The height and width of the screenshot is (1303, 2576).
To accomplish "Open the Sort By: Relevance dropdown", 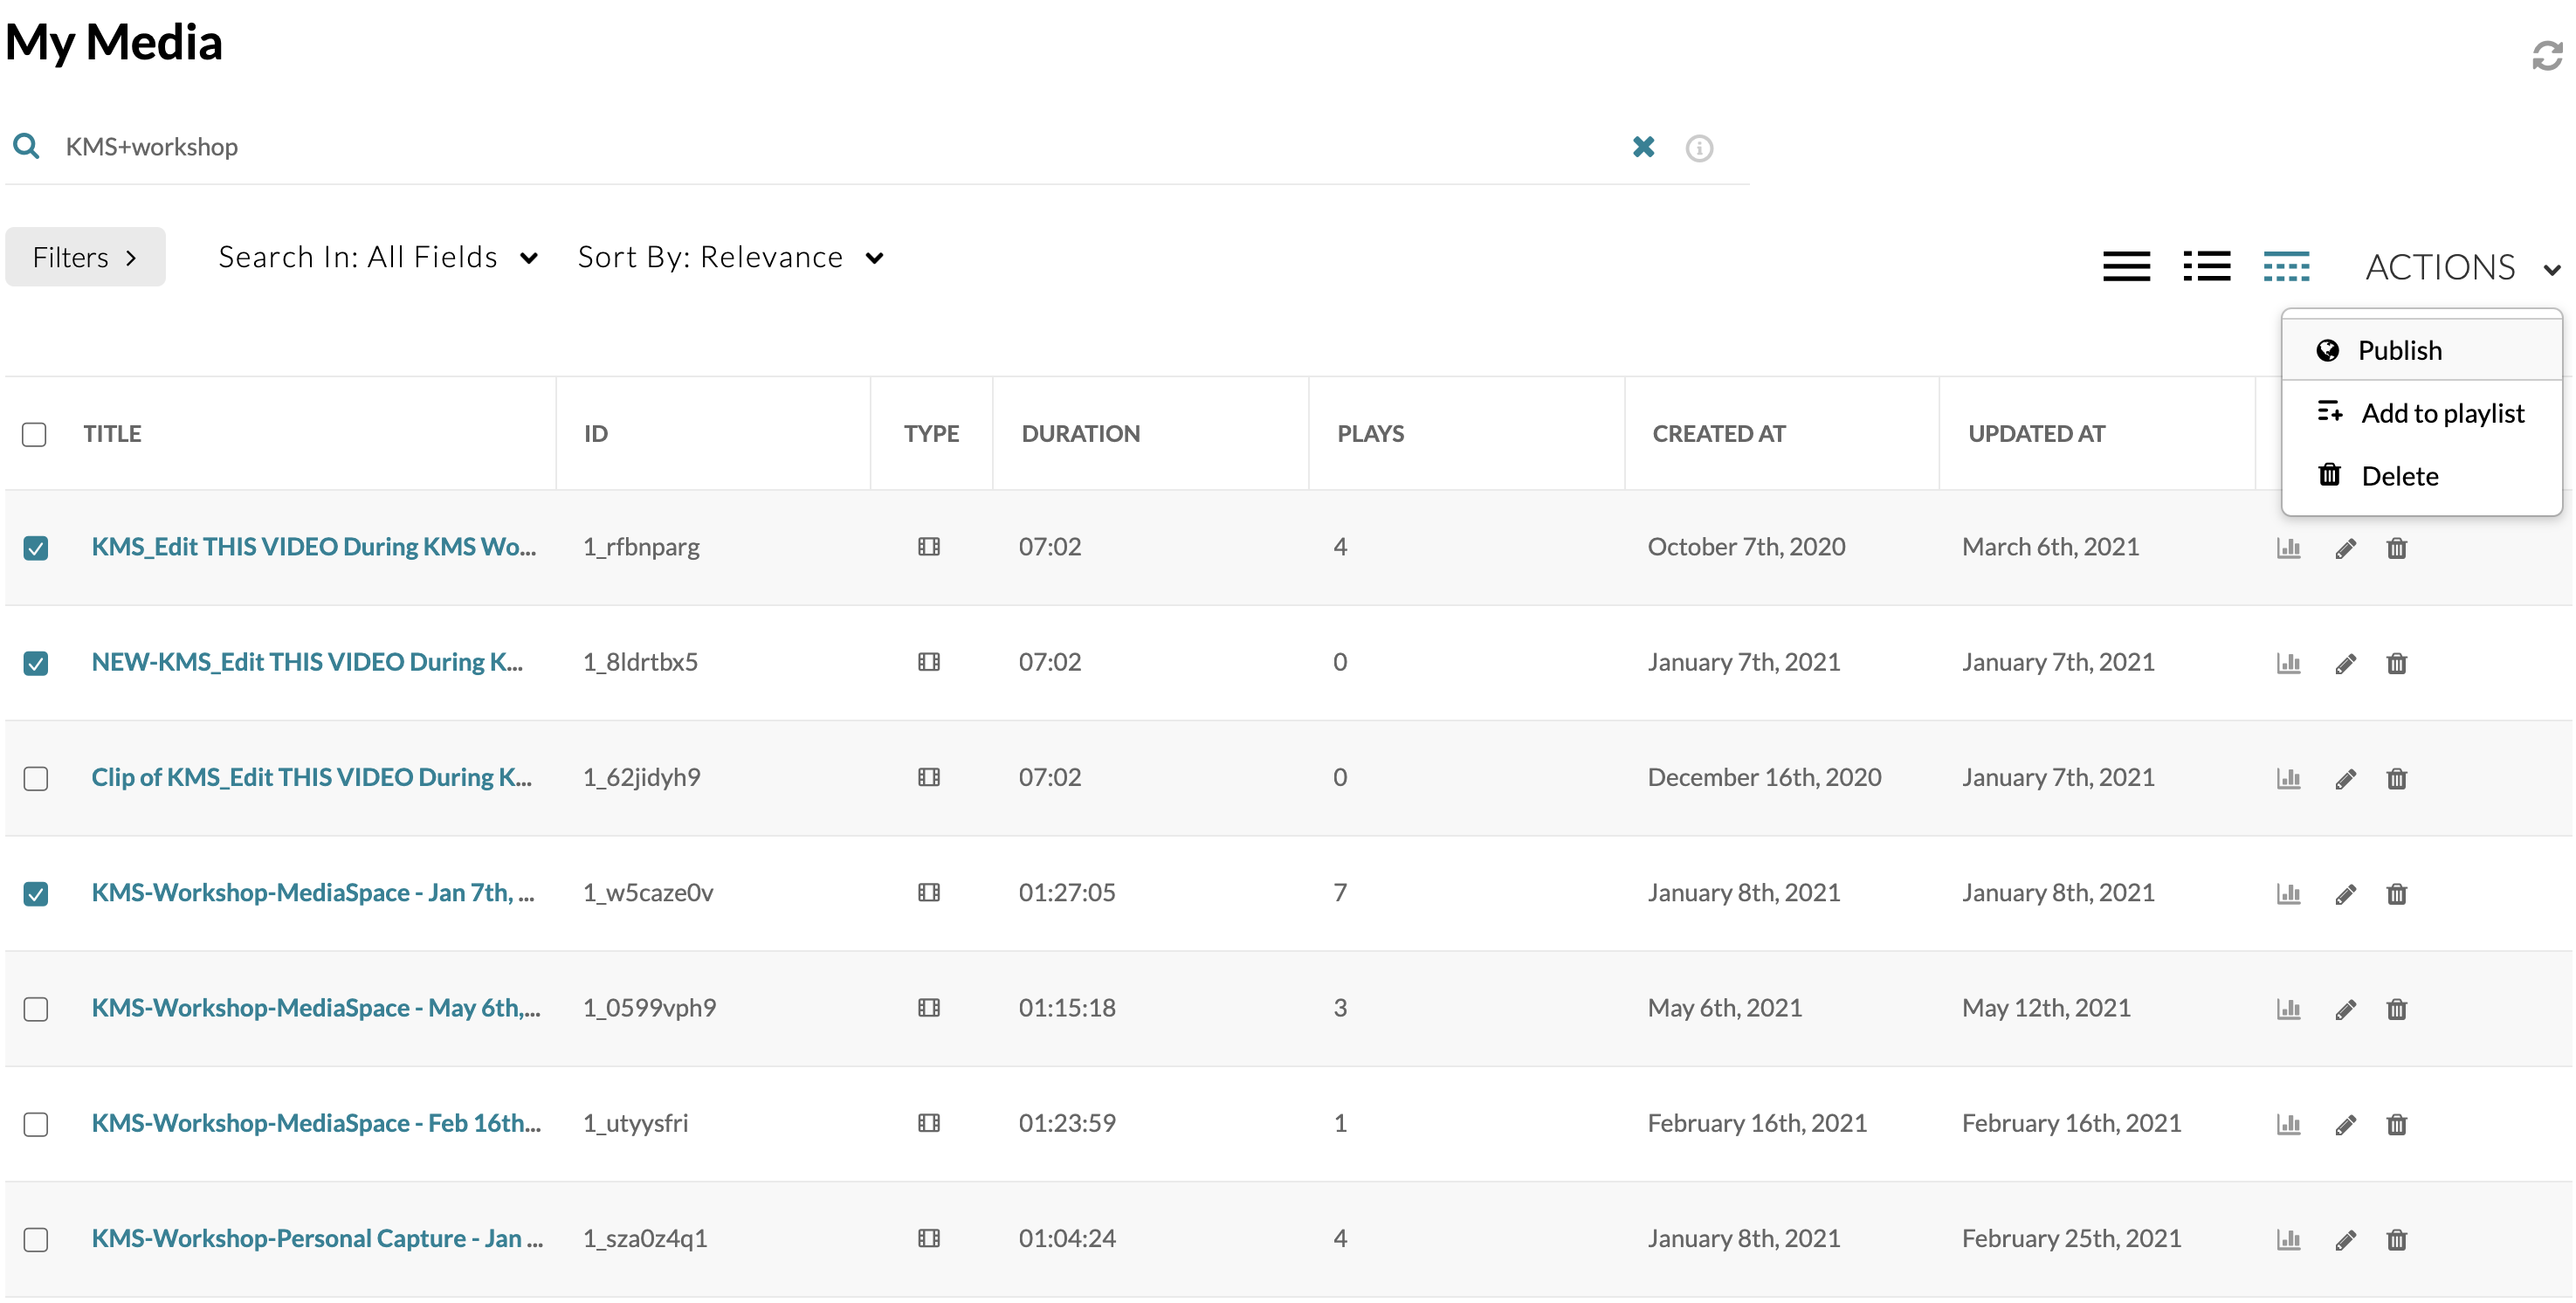I will point(730,257).
